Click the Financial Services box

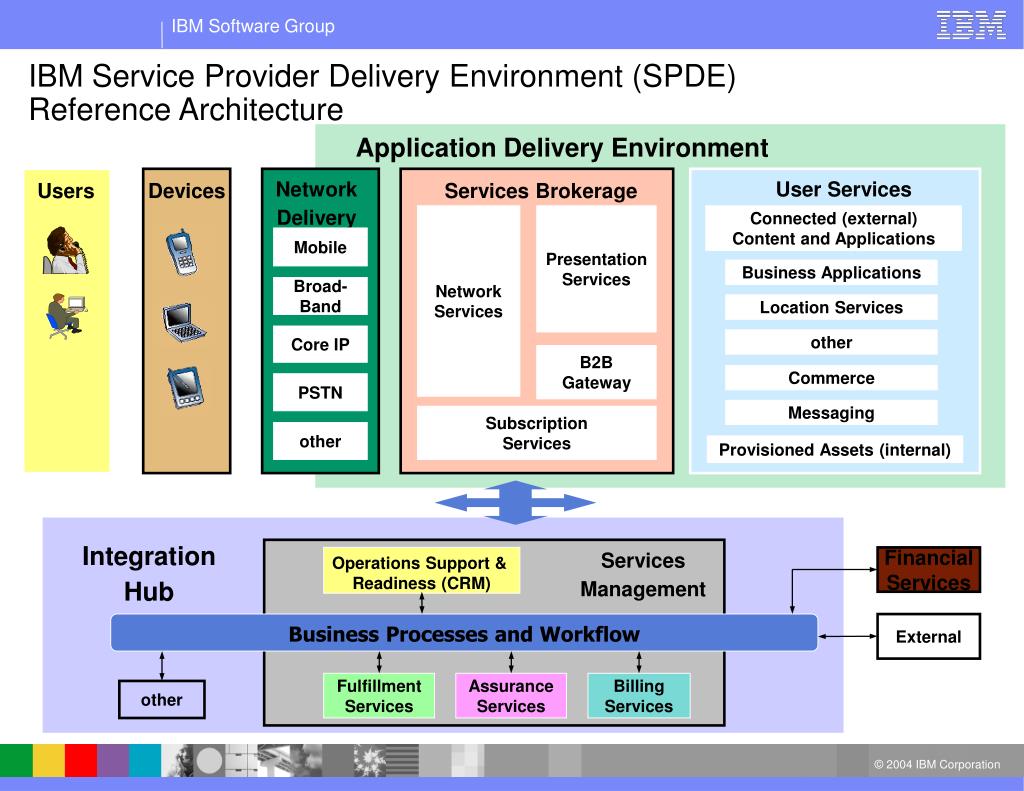click(x=928, y=570)
